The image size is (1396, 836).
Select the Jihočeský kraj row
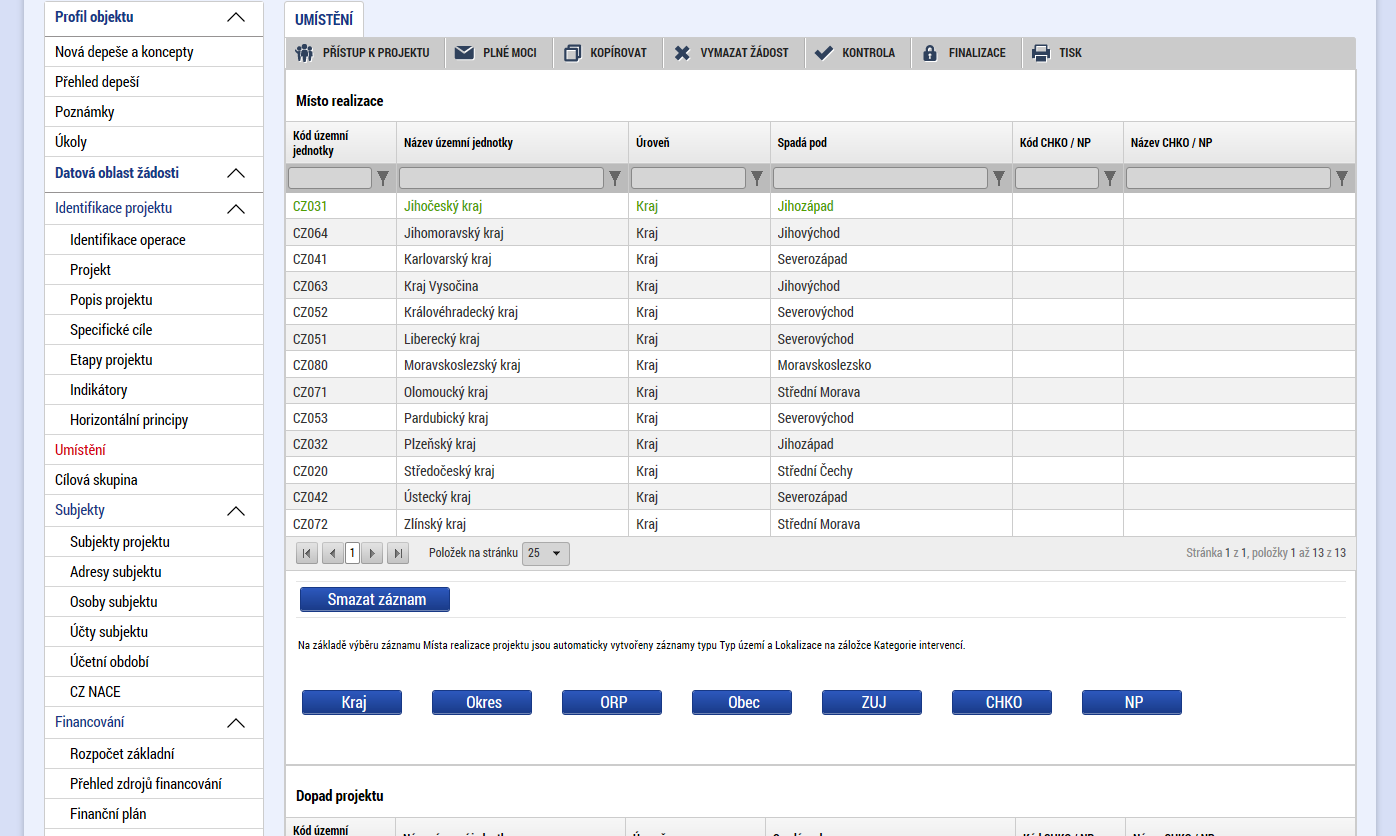click(x=820, y=206)
